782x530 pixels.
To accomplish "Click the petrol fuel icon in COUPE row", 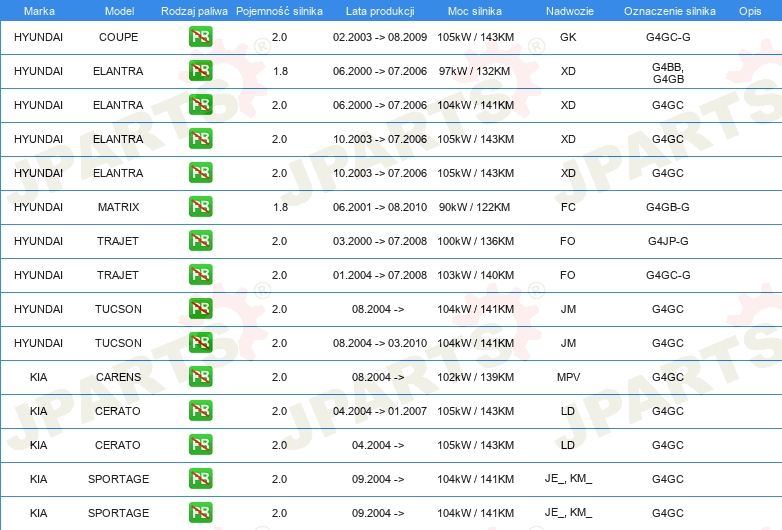I will pos(200,37).
